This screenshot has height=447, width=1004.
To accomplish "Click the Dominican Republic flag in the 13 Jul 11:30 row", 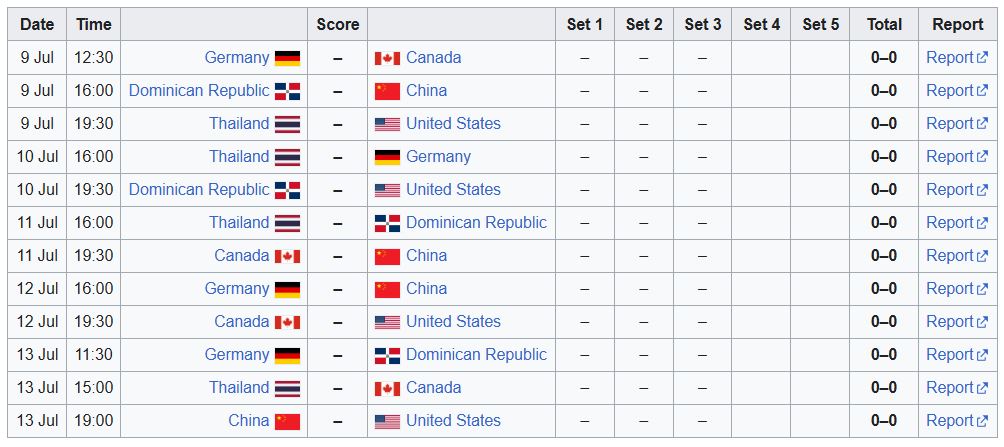I will [387, 355].
